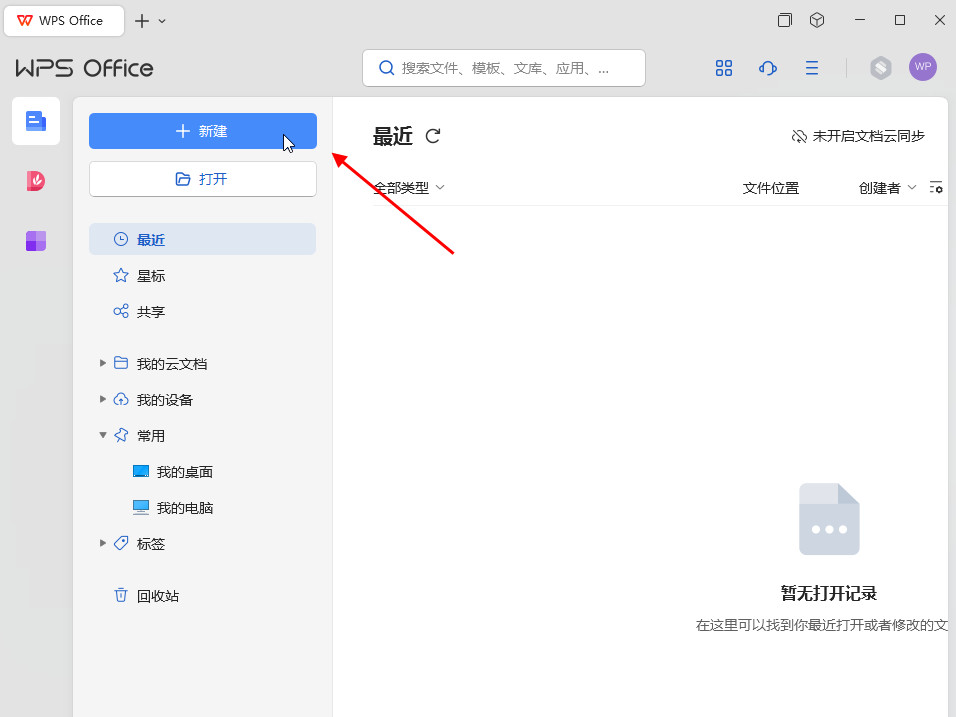Click the 打开 button
This screenshot has height=717, width=956.
(x=202, y=179)
